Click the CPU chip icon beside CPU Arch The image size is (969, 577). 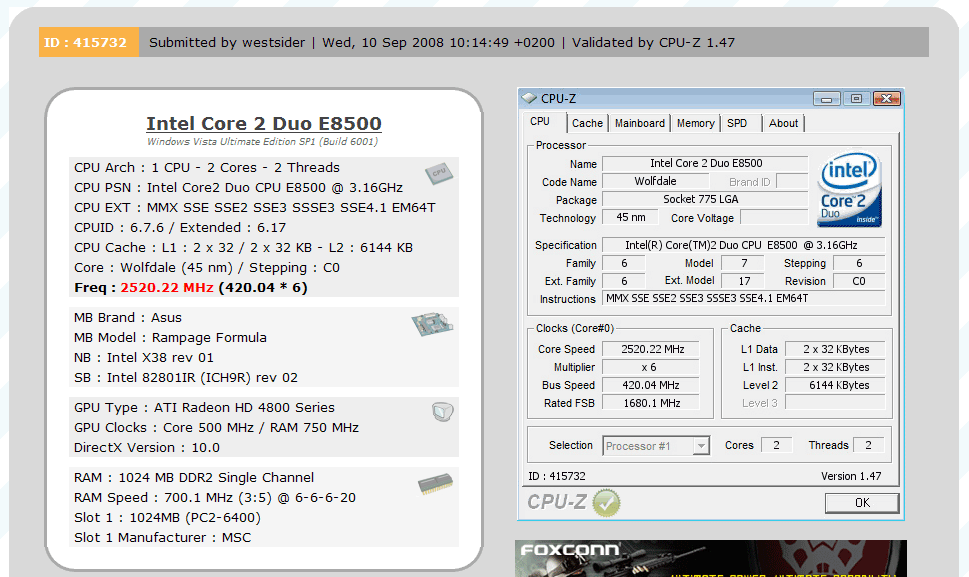(x=439, y=174)
